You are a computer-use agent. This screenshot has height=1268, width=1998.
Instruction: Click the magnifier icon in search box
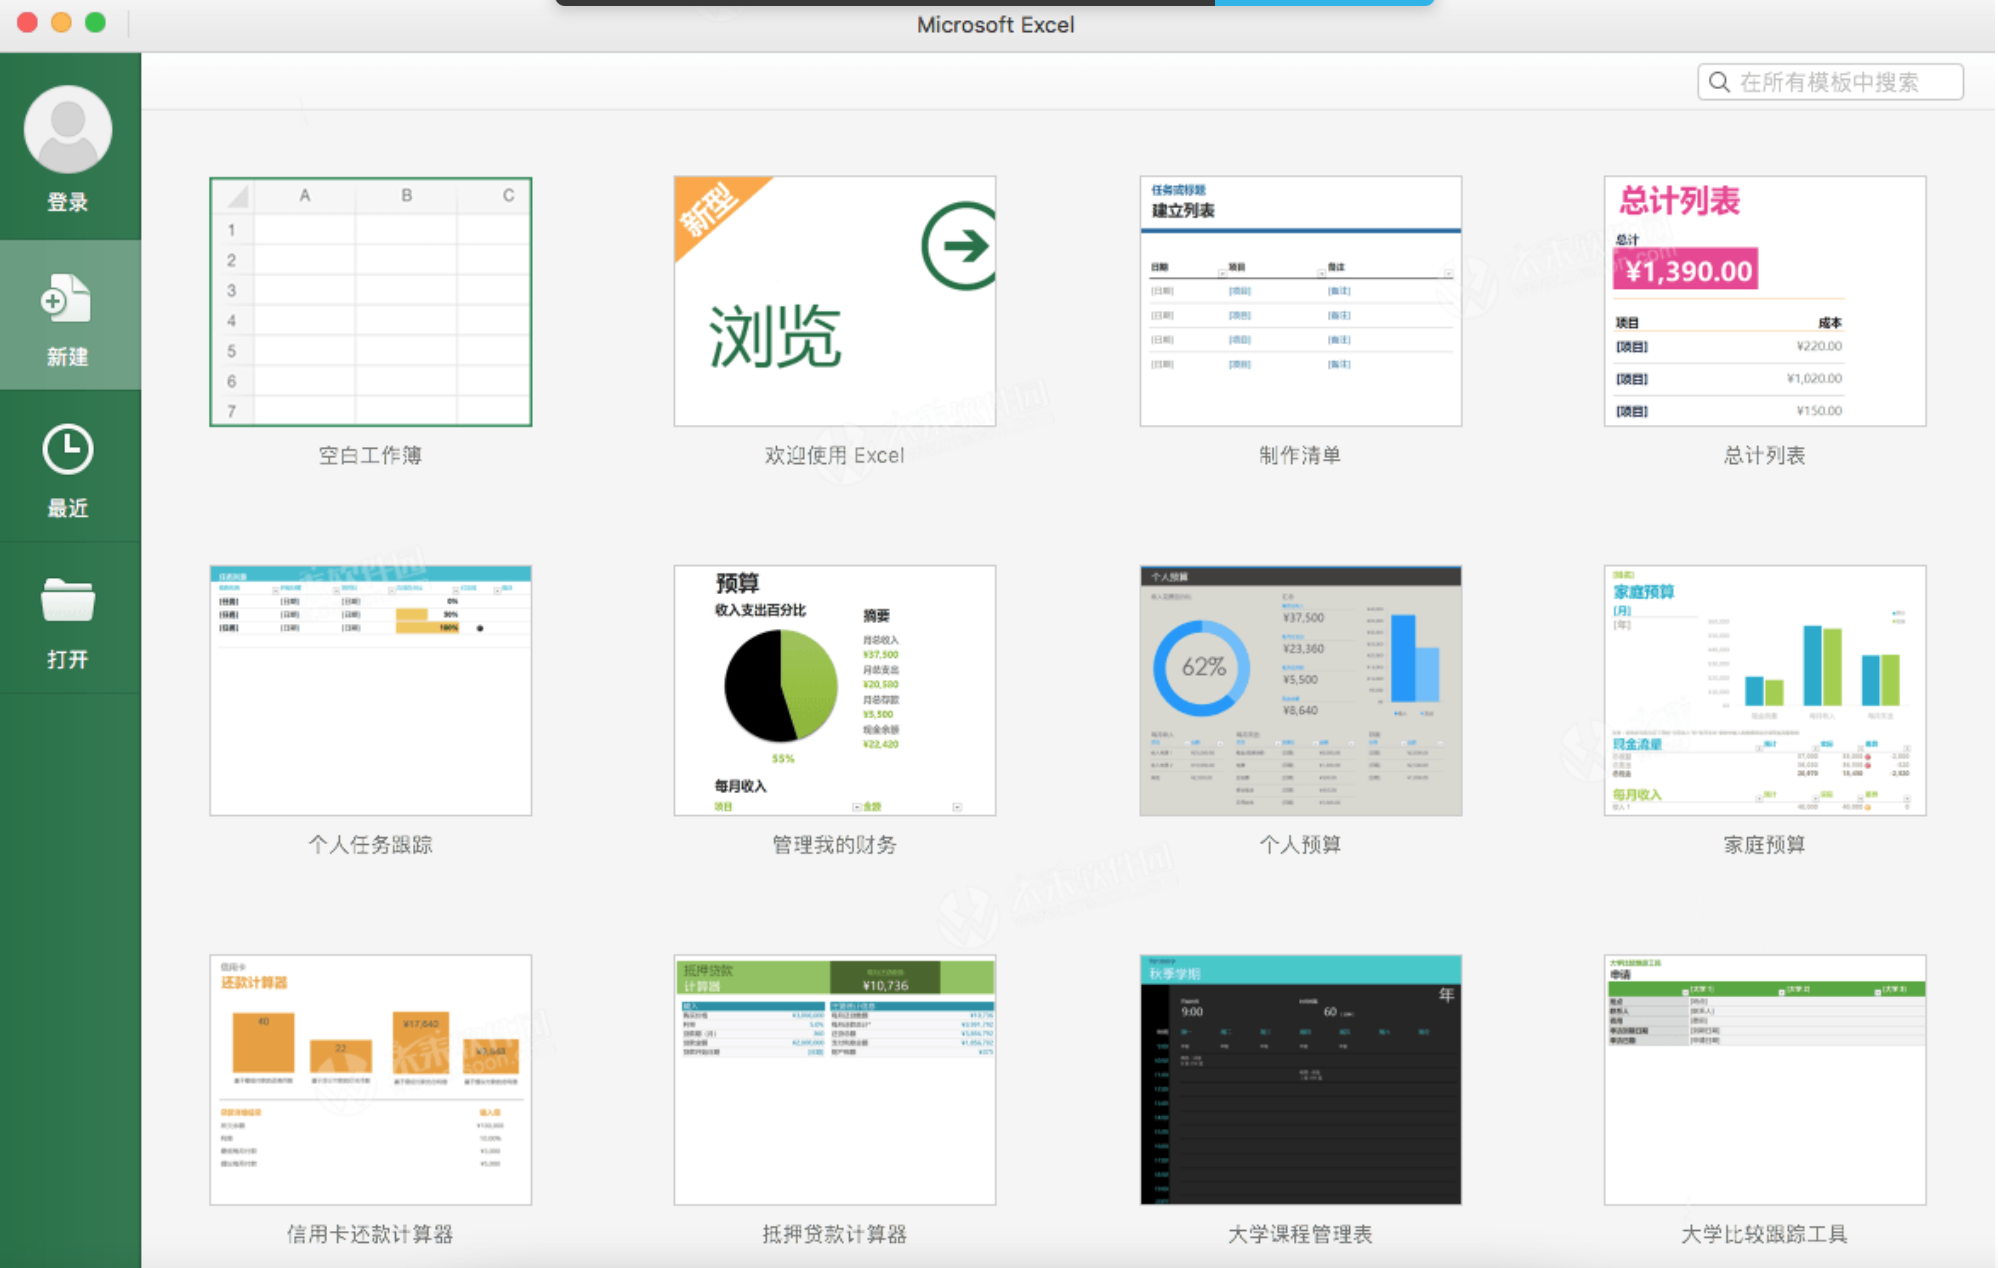pos(1719,82)
